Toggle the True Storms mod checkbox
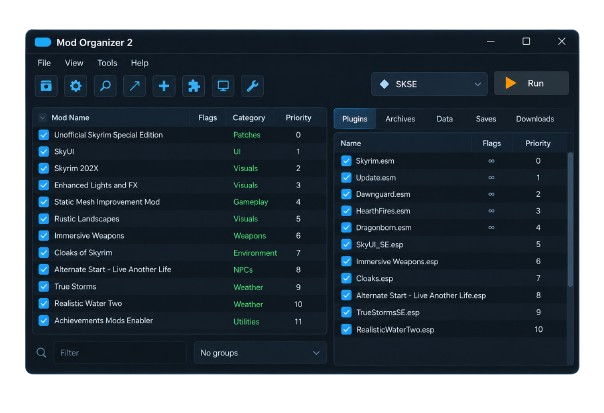The image size is (604, 413). pyautogui.click(x=44, y=287)
